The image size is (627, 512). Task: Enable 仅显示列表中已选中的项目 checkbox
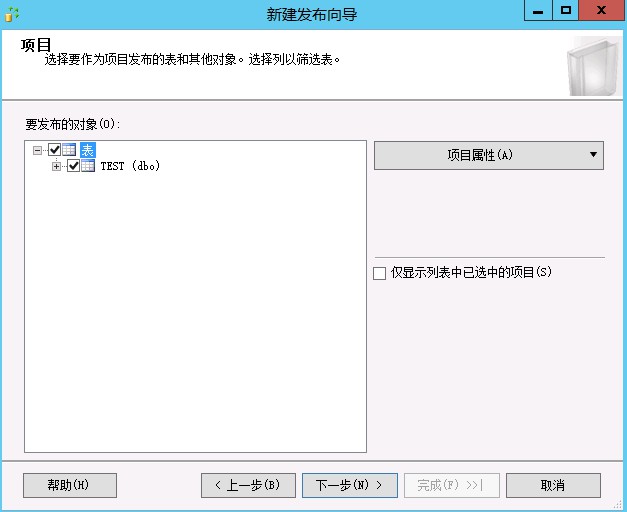[x=379, y=273]
